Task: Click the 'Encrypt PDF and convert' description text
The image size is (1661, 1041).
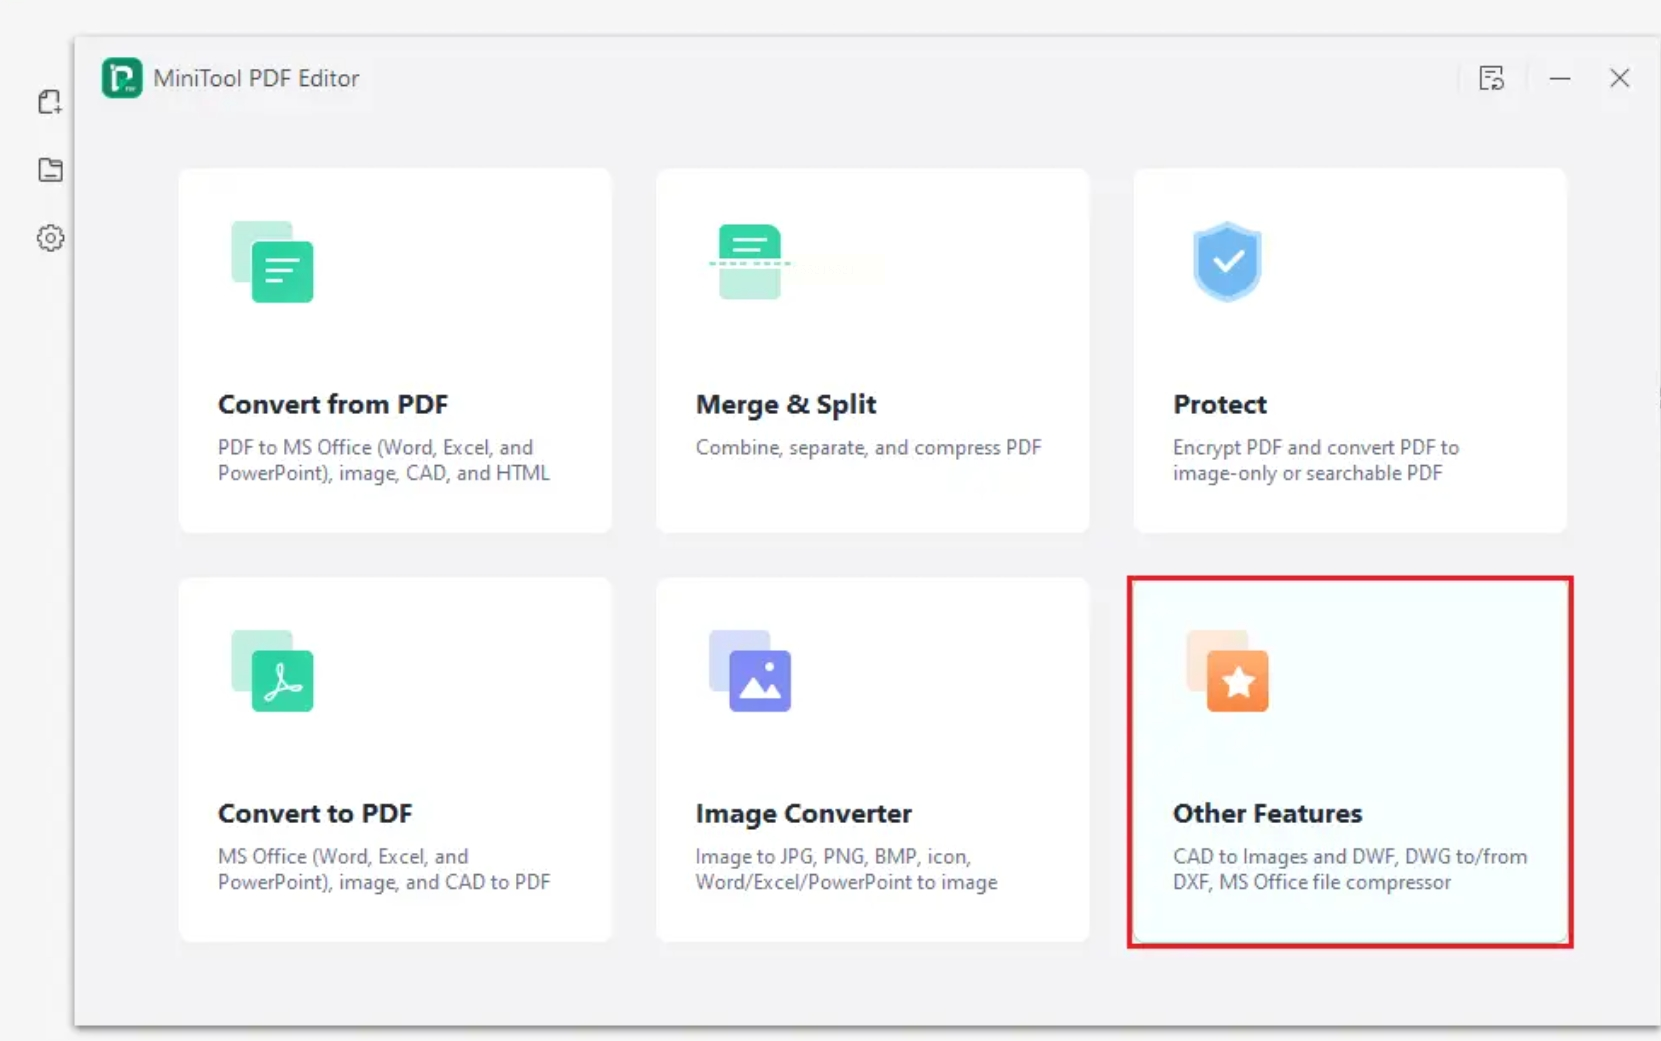Action: point(1316,460)
